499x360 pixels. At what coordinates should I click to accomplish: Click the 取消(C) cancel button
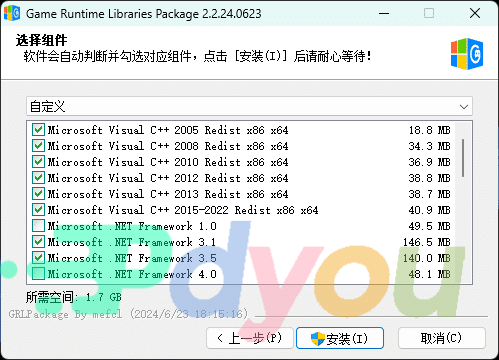(x=442, y=338)
